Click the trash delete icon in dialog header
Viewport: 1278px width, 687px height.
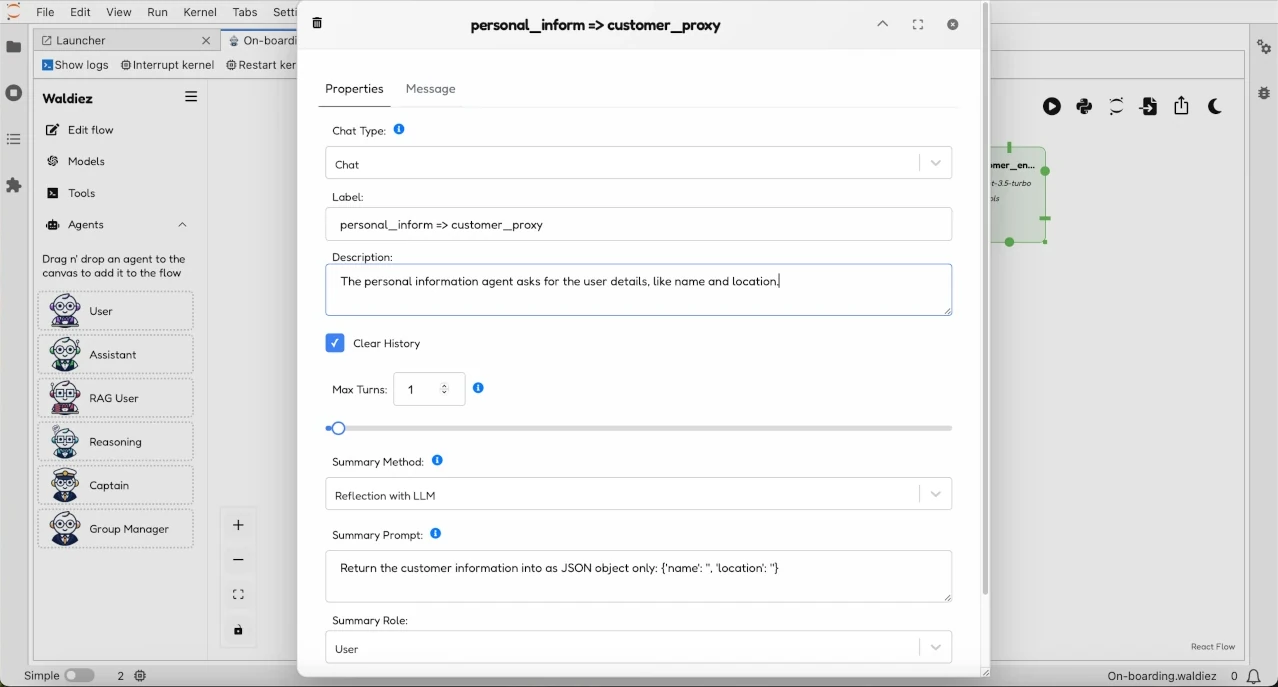[317, 23]
